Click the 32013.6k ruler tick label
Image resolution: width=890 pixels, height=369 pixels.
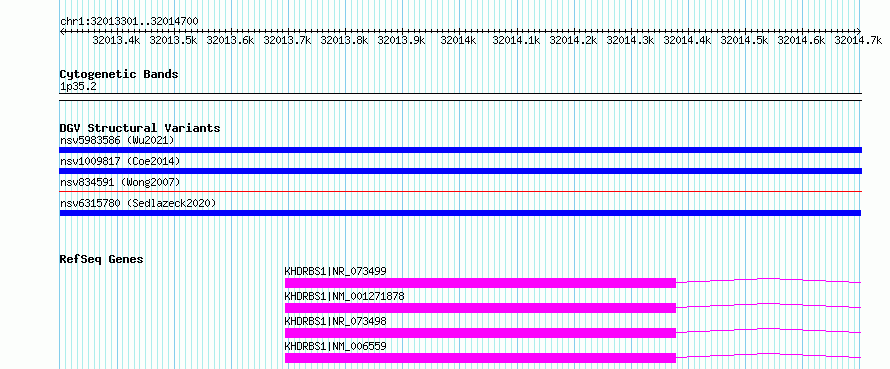(230, 40)
